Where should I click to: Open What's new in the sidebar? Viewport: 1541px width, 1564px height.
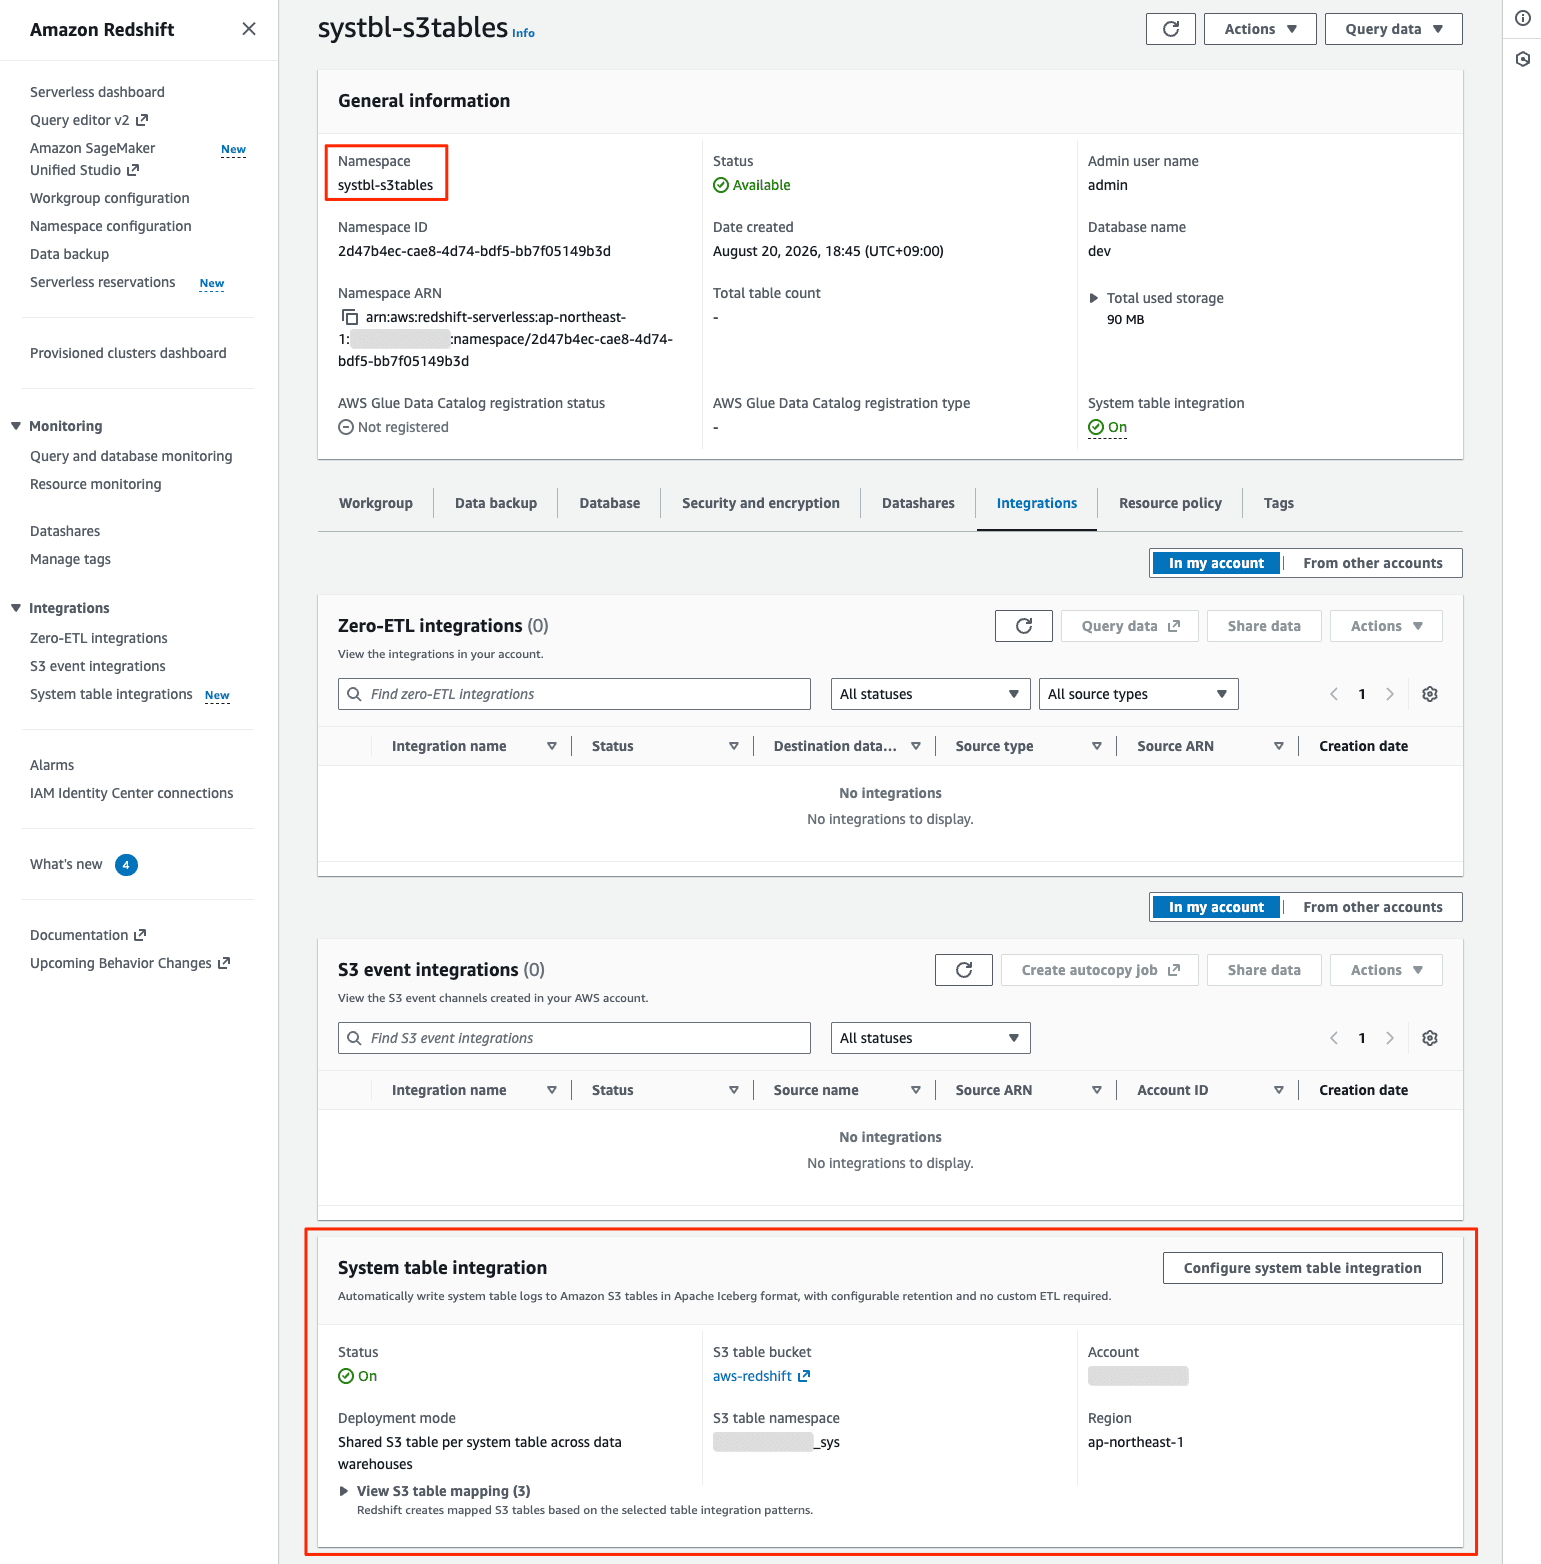pyautogui.click(x=66, y=864)
